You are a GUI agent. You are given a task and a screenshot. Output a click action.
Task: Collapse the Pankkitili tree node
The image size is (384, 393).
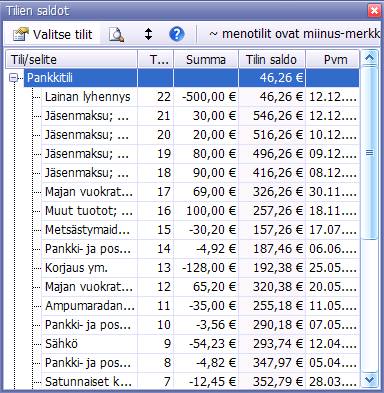[14, 78]
